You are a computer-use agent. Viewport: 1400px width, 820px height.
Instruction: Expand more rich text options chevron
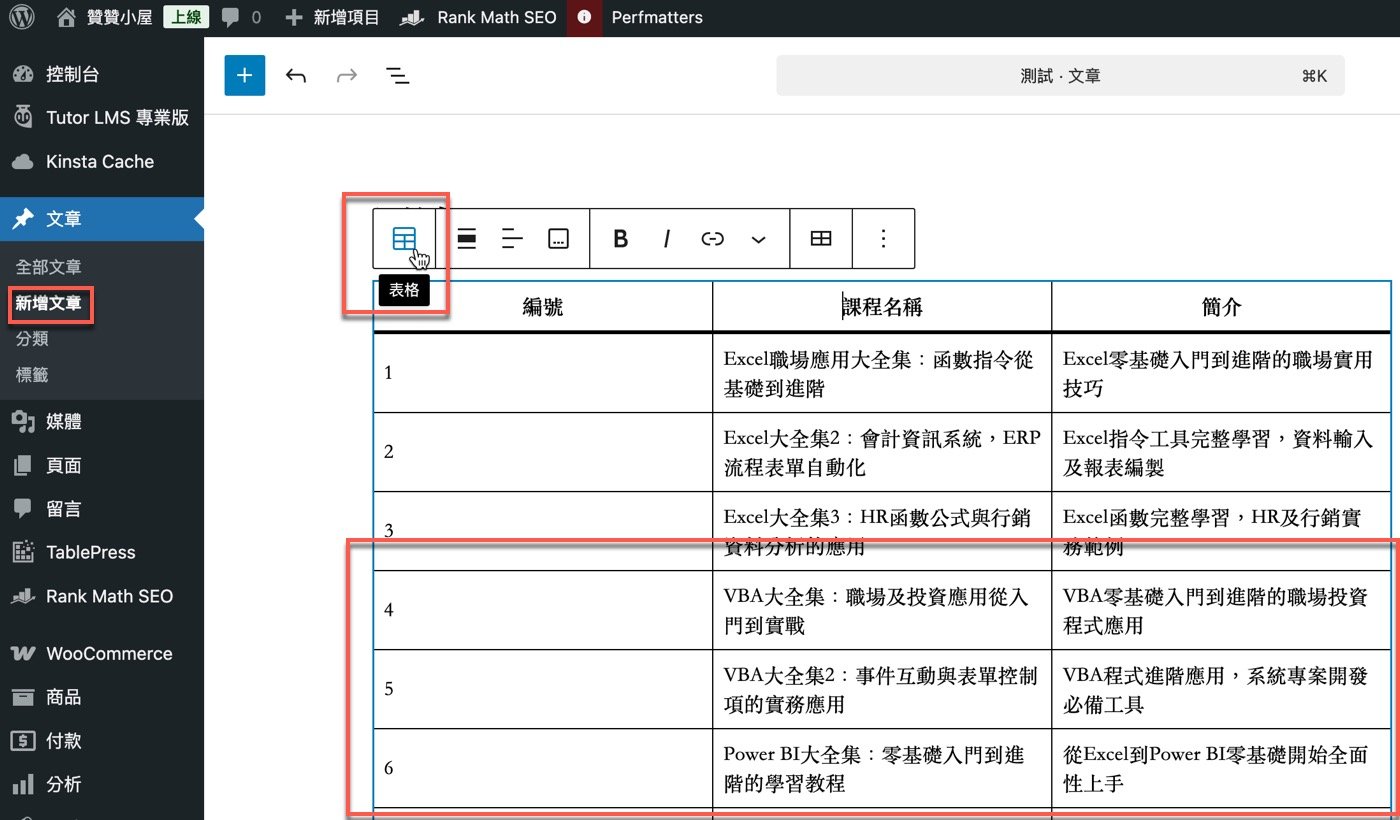[x=759, y=239]
